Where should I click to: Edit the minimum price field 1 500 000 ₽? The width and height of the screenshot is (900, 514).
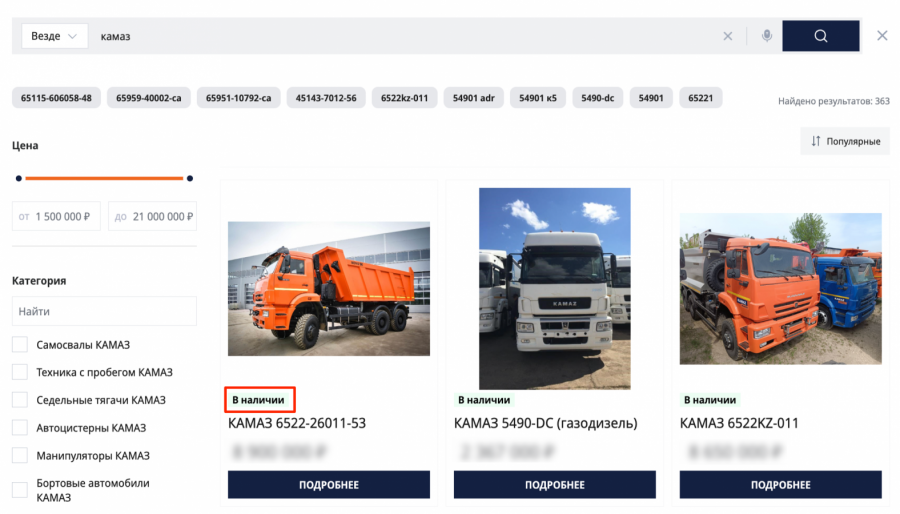pyautogui.click(x=56, y=216)
